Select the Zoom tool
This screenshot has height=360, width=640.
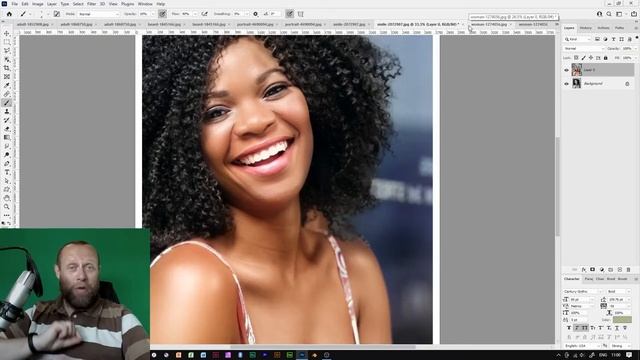[7, 207]
